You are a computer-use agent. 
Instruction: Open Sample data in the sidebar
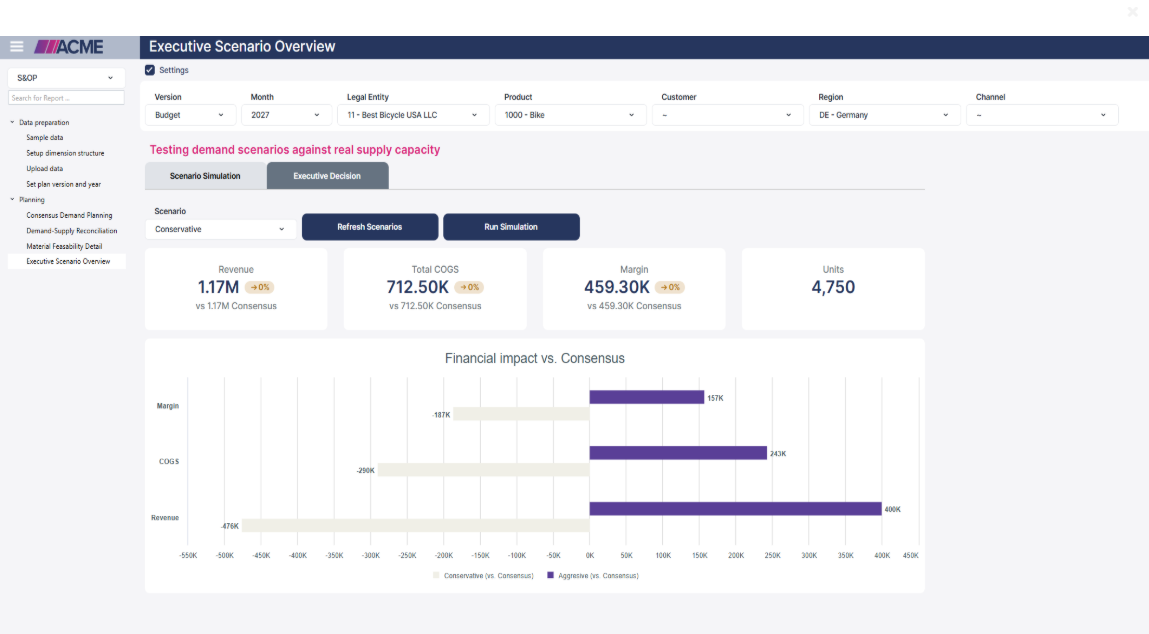[45, 138]
